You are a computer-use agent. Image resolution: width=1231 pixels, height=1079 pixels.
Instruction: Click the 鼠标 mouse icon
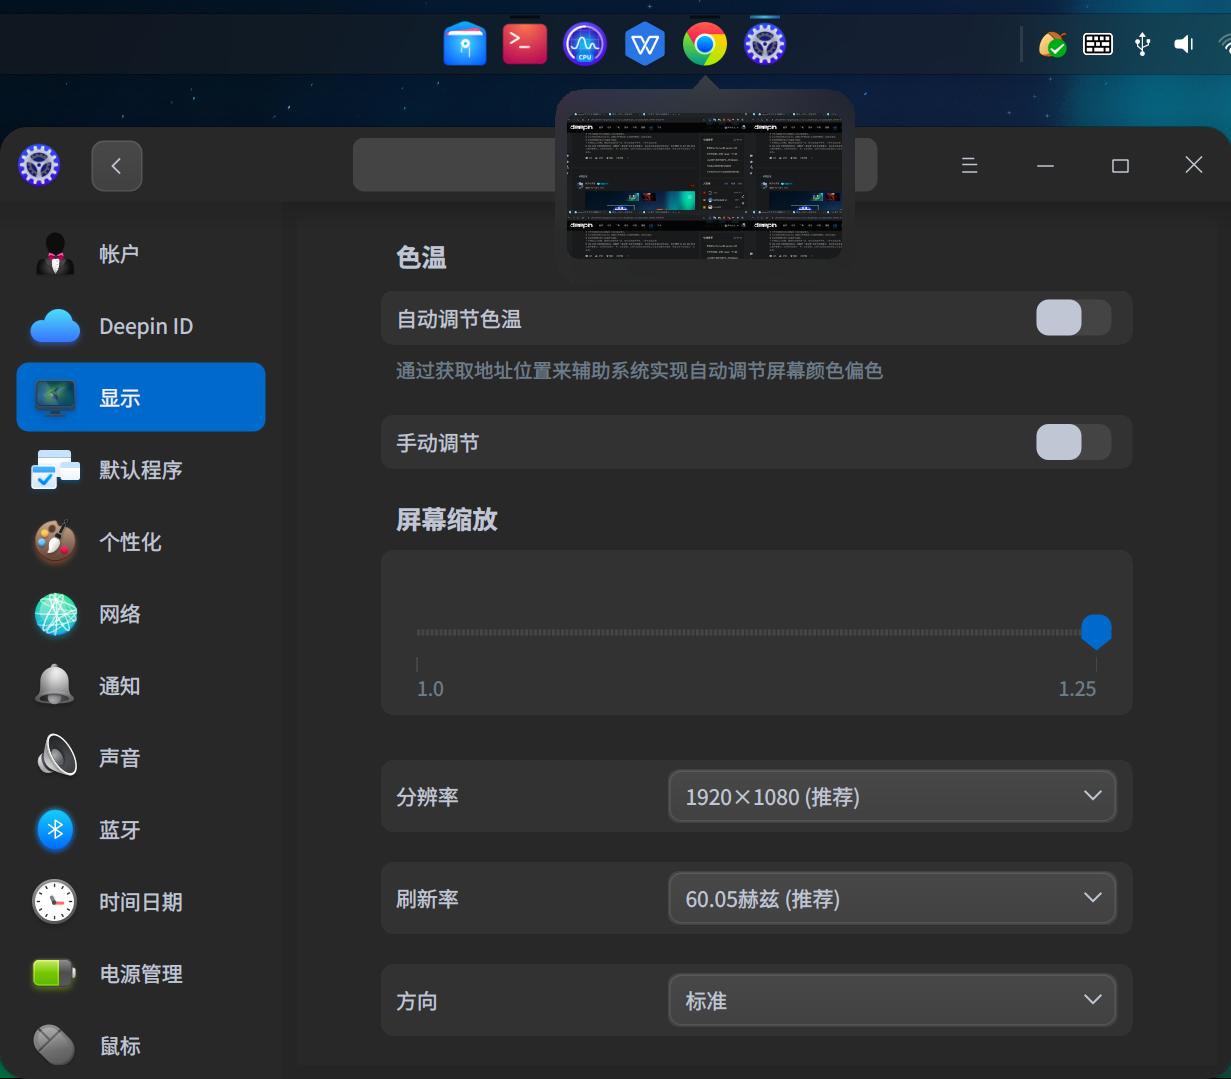point(55,1045)
